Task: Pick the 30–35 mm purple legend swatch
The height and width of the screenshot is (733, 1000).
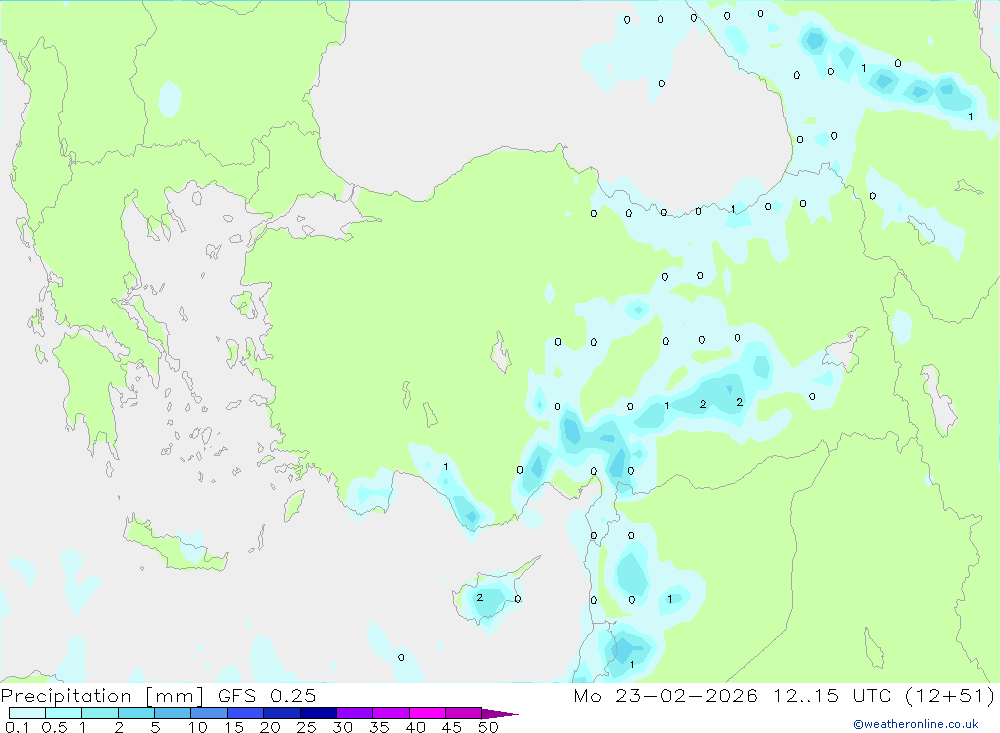Action: pyautogui.click(x=355, y=713)
